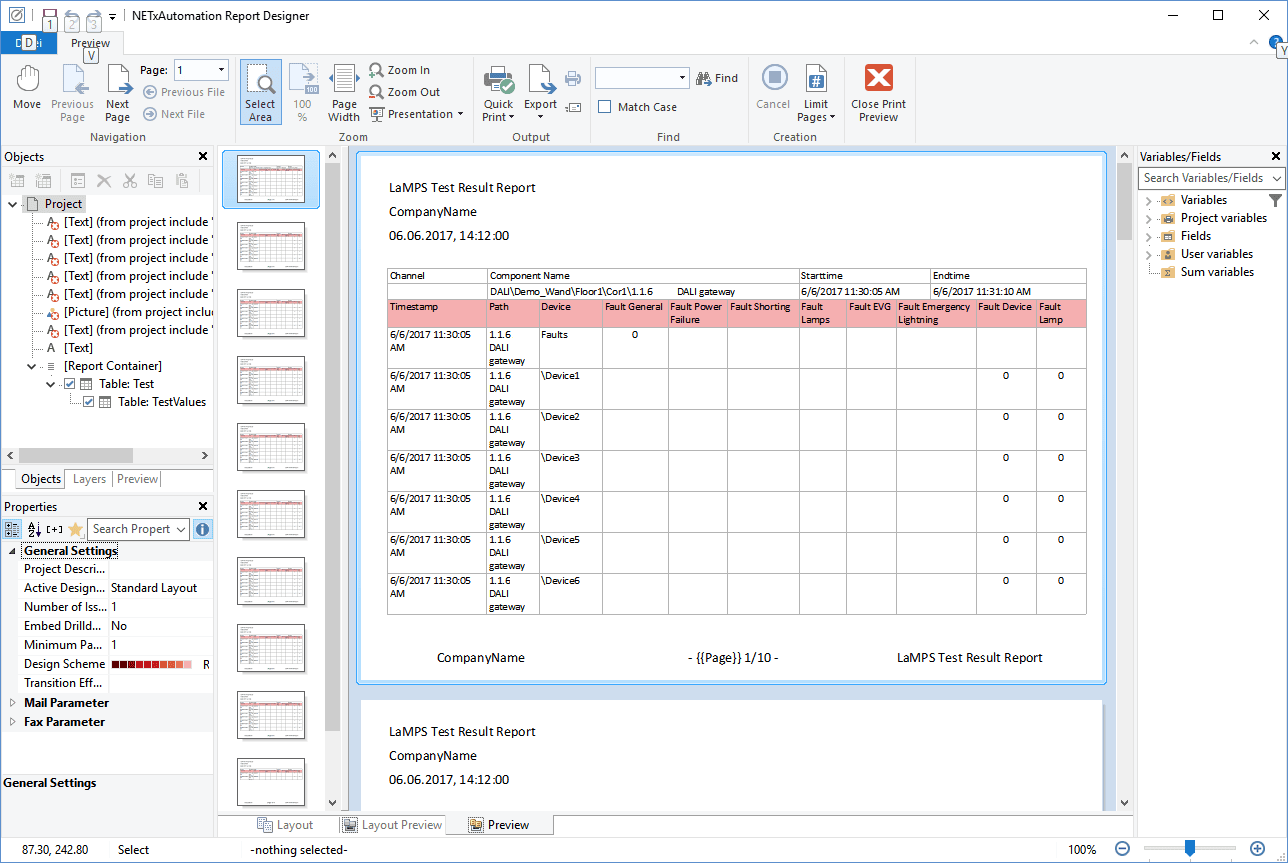Uncheck the Table: Test checkbox

click(69, 384)
